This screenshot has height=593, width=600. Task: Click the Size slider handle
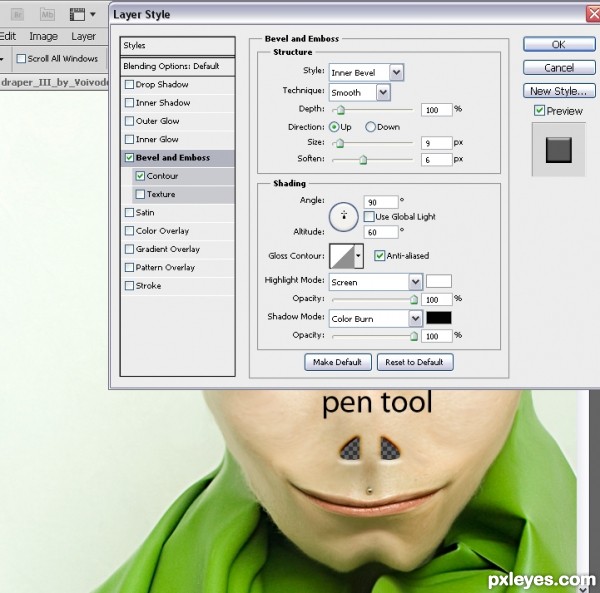tap(339, 143)
